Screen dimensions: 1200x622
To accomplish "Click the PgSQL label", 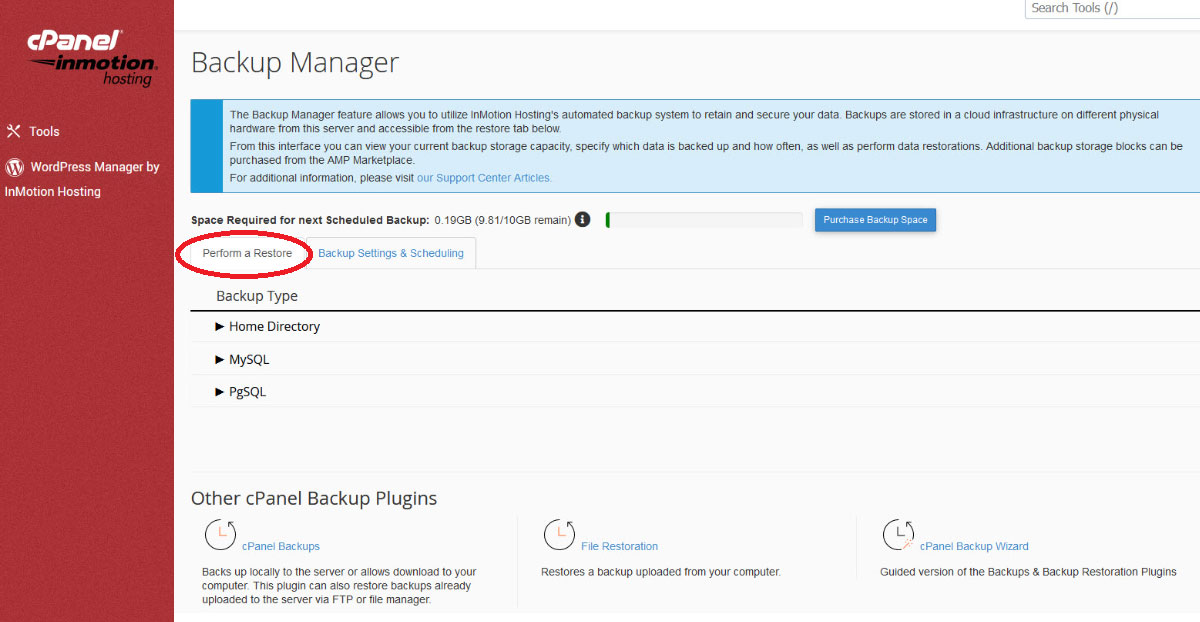I will pos(247,392).
